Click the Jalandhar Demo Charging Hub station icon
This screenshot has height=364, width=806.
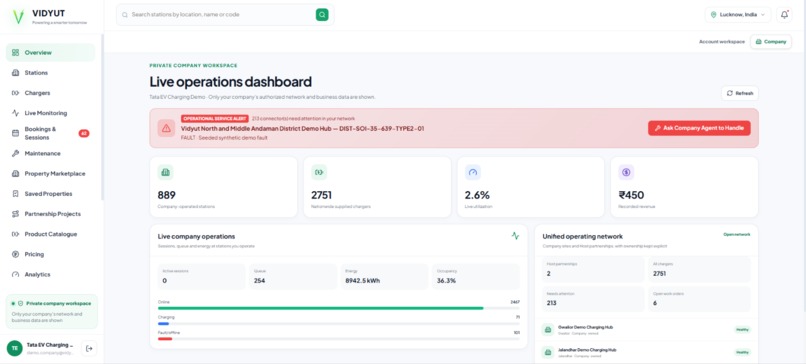[x=548, y=352]
